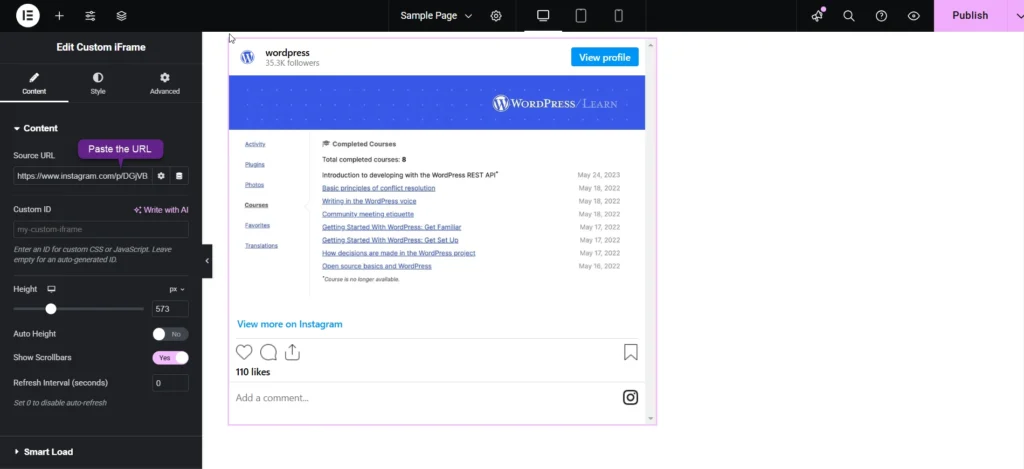Screen dimensions: 1024x469
Task: Open How decisions are made course link
Action: pos(398,253)
